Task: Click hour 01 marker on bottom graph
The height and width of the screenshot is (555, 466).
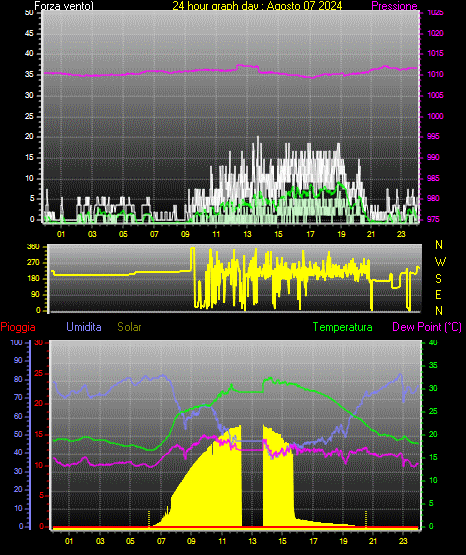Action: (x=69, y=541)
